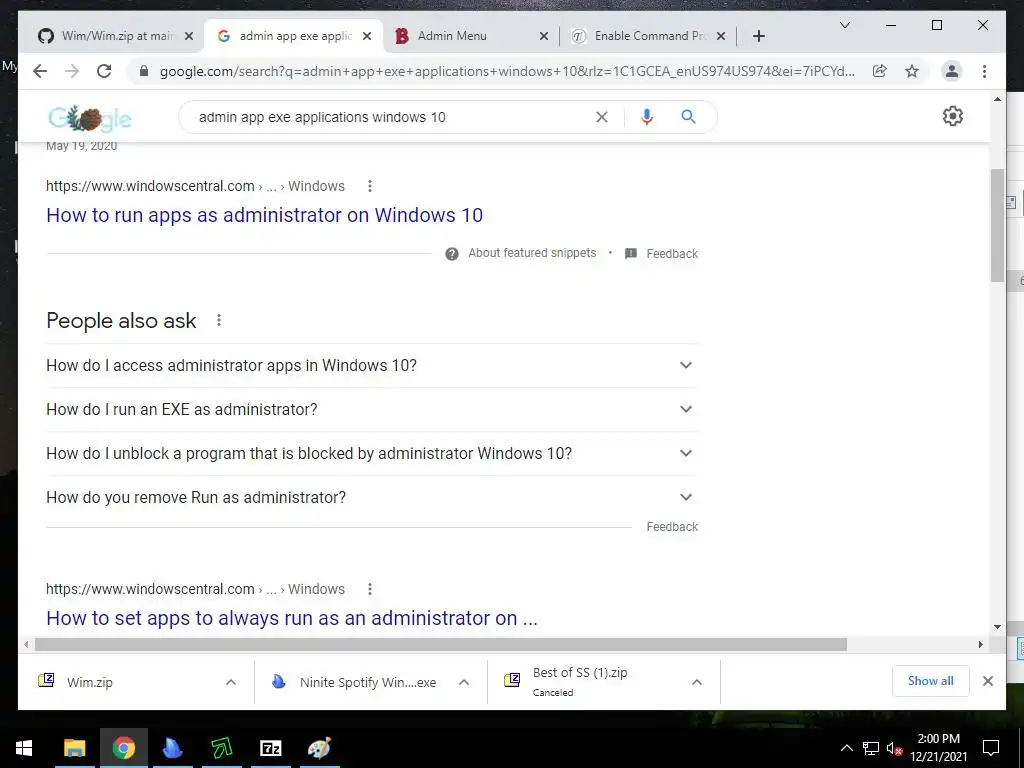Screen dimensions: 1024x768
Task: Open a new browser tab
Action: (x=758, y=36)
